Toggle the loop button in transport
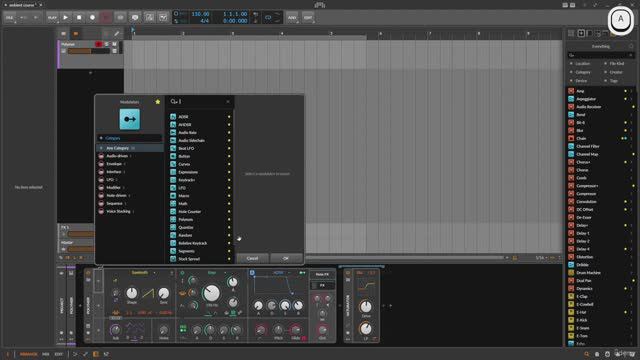The width and height of the screenshot is (640, 360). (268, 18)
